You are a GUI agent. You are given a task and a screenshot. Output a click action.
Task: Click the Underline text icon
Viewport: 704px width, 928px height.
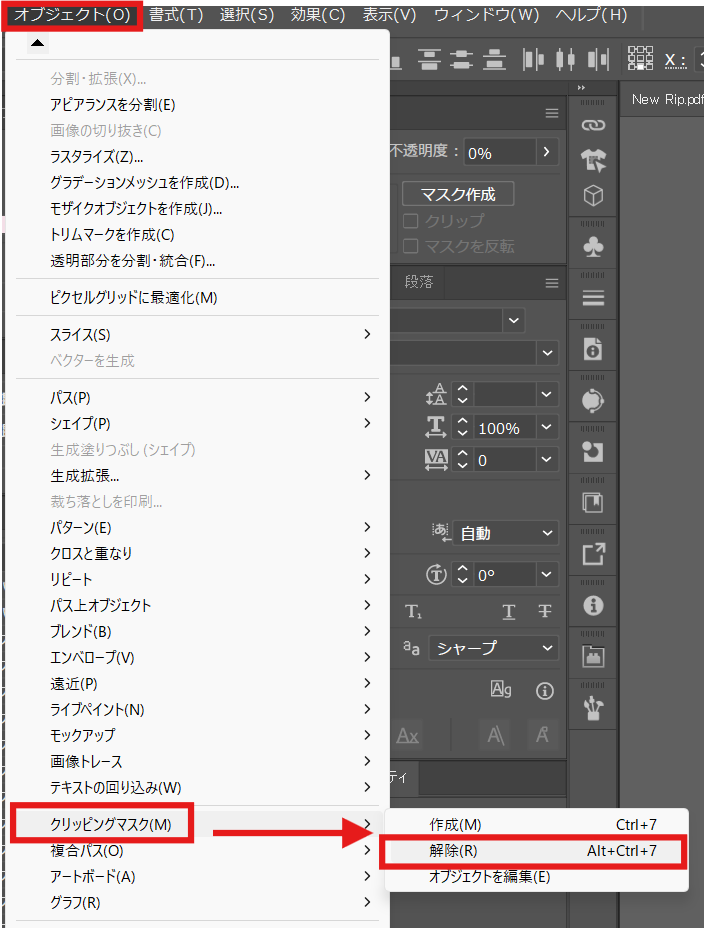[509, 611]
